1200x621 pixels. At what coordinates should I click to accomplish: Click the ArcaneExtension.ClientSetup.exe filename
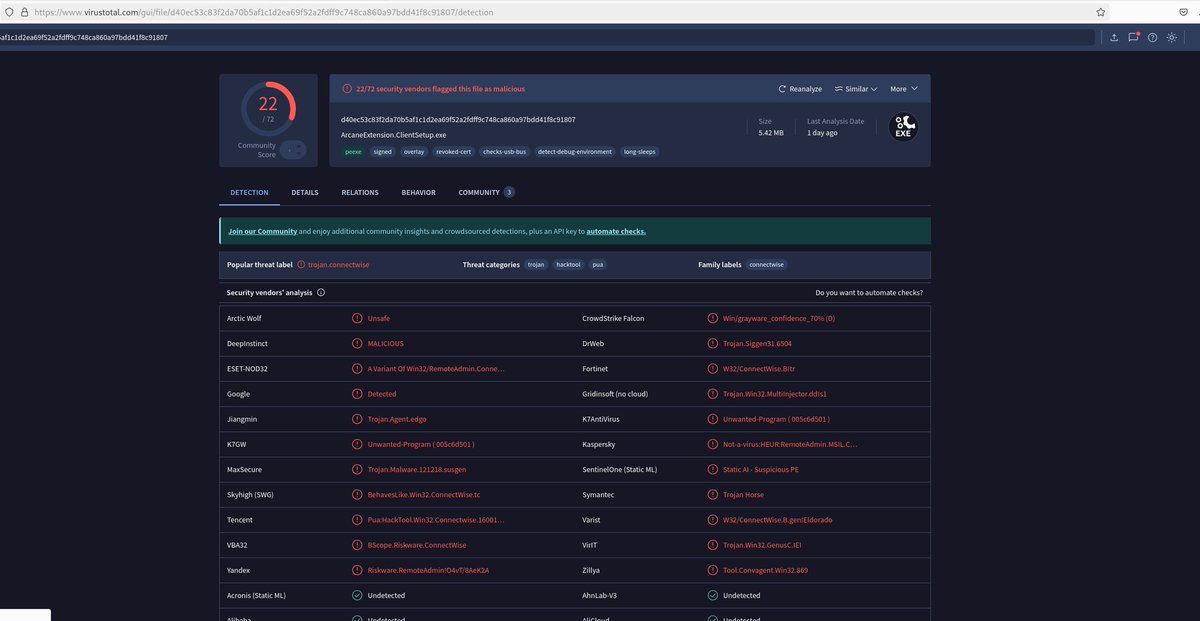click(393, 133)
